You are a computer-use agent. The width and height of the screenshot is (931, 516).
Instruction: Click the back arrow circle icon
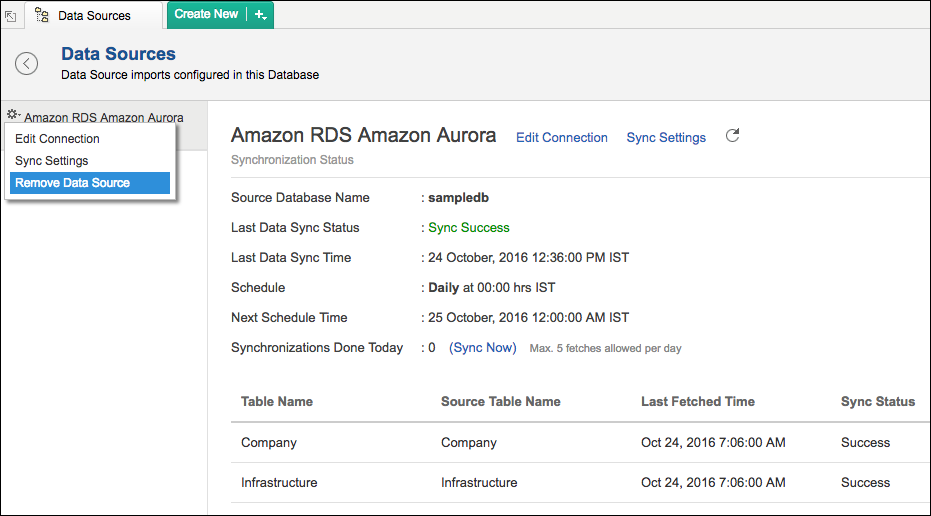[x=27, y=63]
